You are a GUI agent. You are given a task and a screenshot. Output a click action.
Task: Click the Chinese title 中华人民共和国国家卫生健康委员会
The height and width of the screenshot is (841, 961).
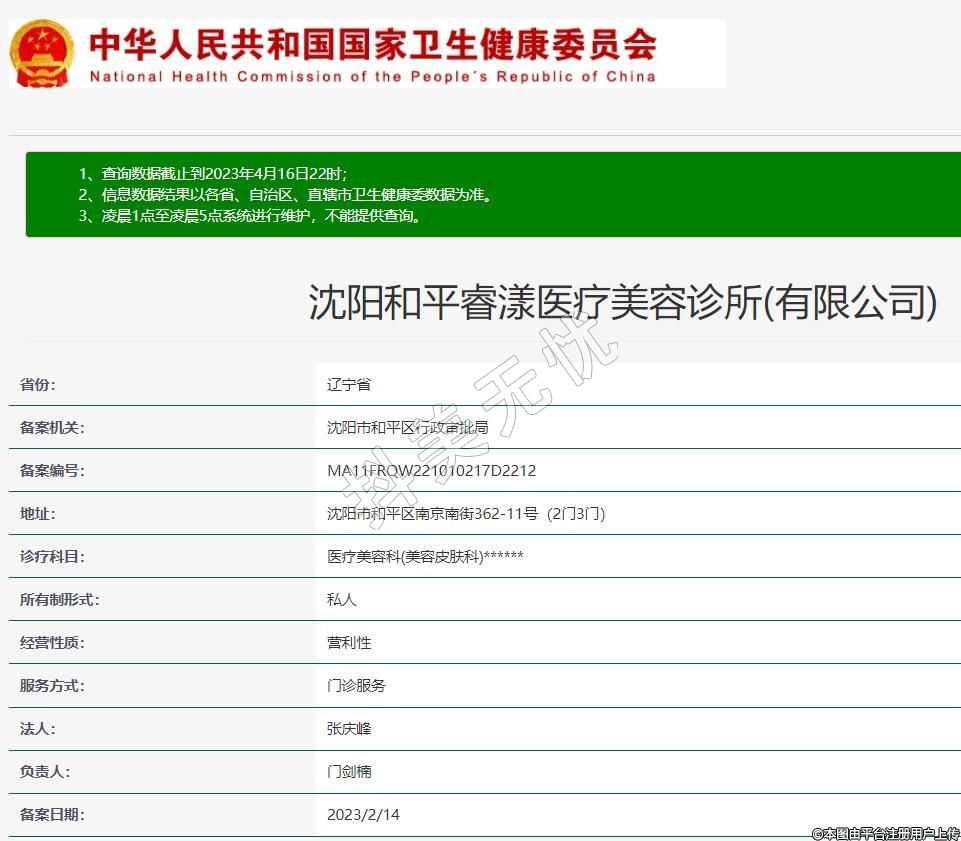coord(372,44)
